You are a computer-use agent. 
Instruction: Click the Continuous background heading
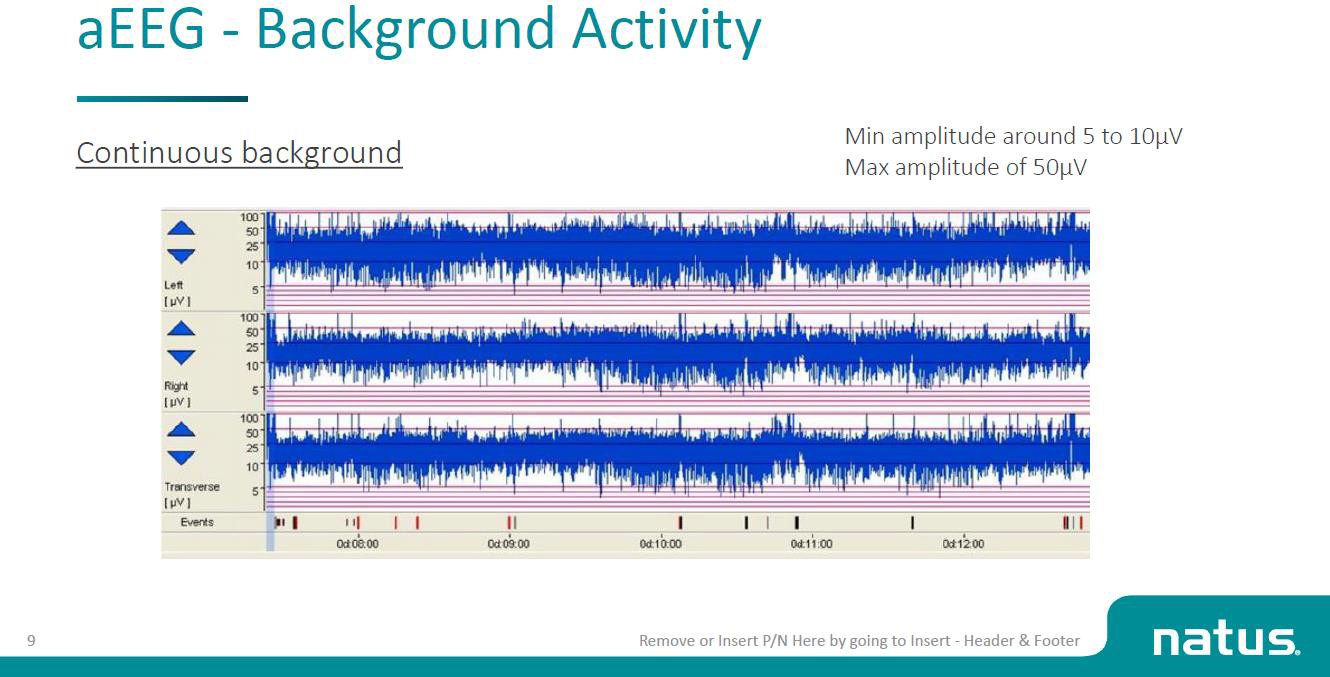coord(238,152)
